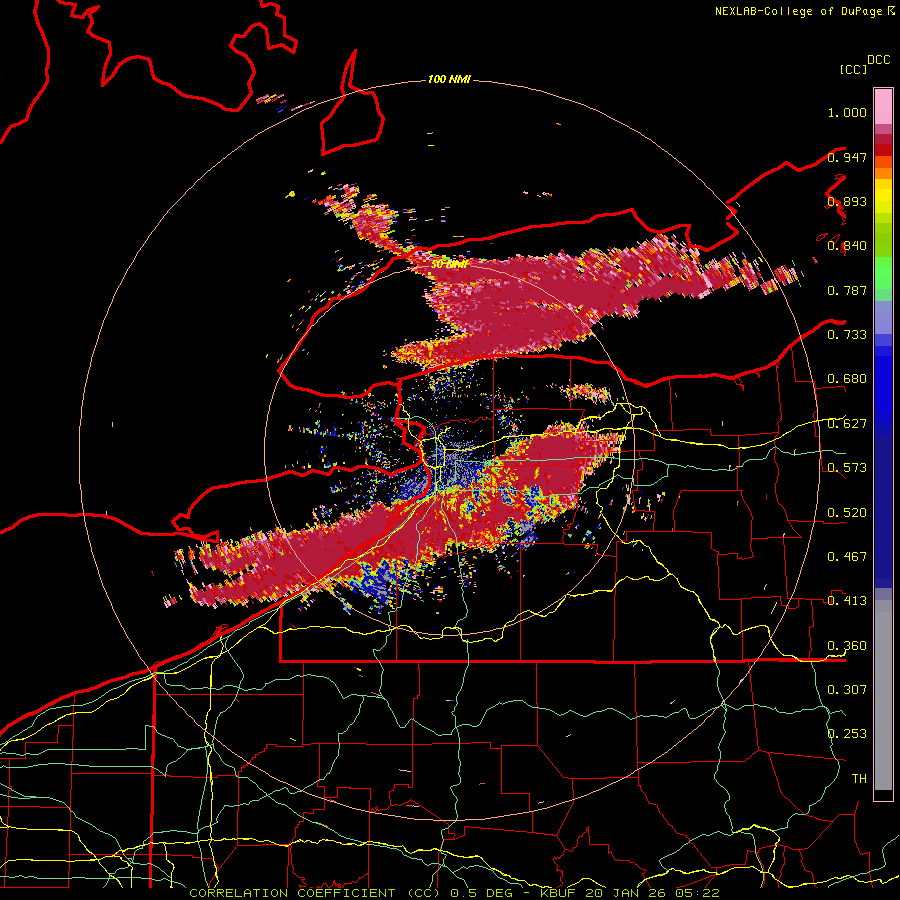Click the 0.253 value on the color scale
900x900 pixels.
847,734
